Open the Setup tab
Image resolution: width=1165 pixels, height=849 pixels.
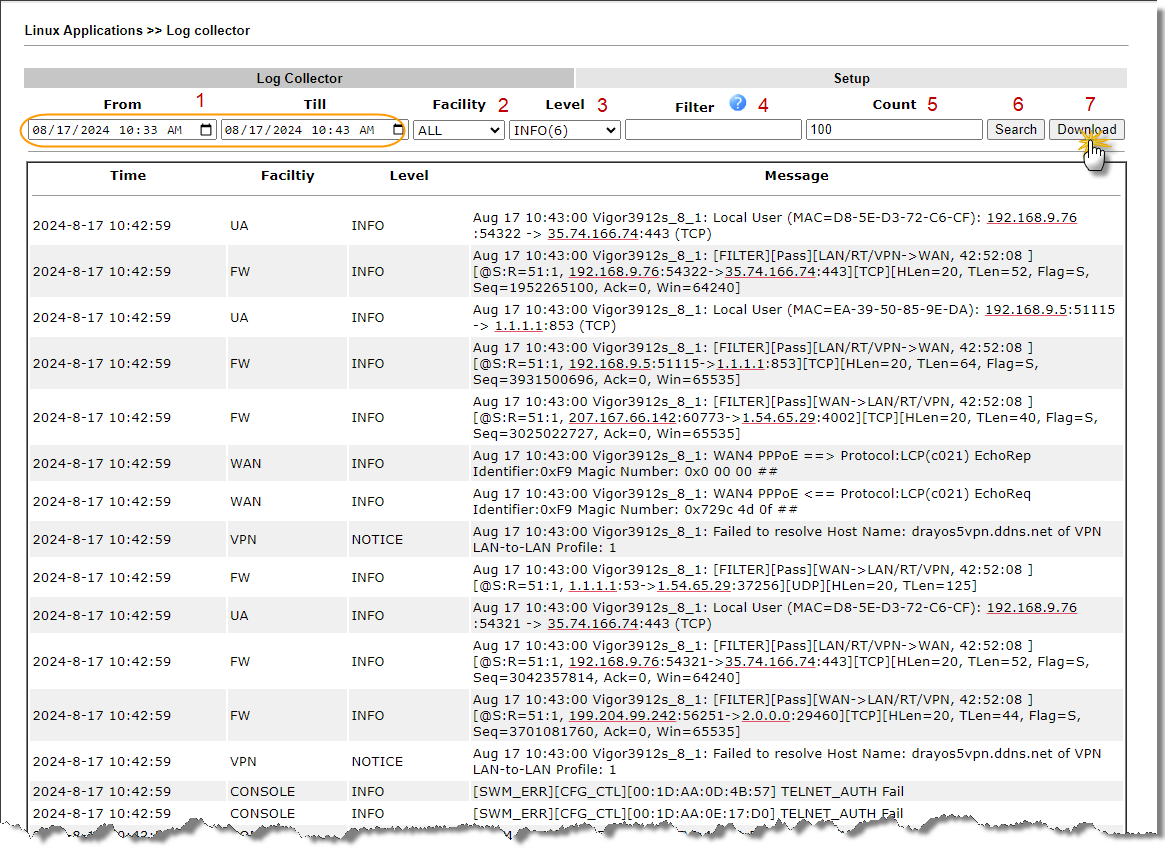[851, 78]
